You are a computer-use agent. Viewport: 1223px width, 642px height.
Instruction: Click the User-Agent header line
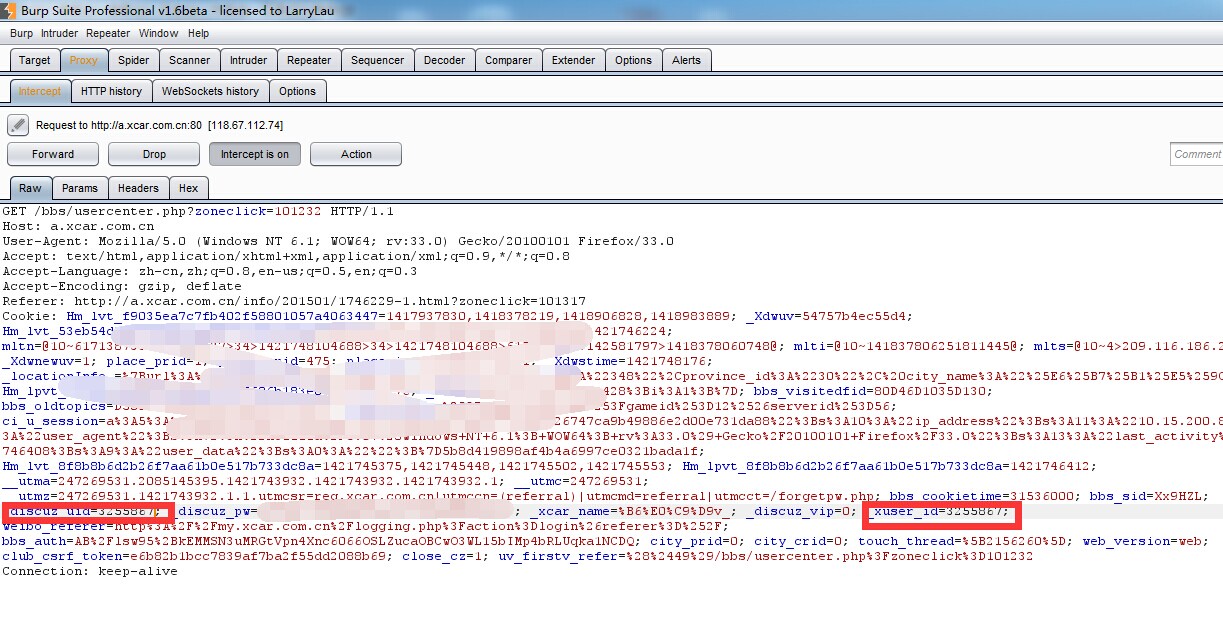point(338,242)
